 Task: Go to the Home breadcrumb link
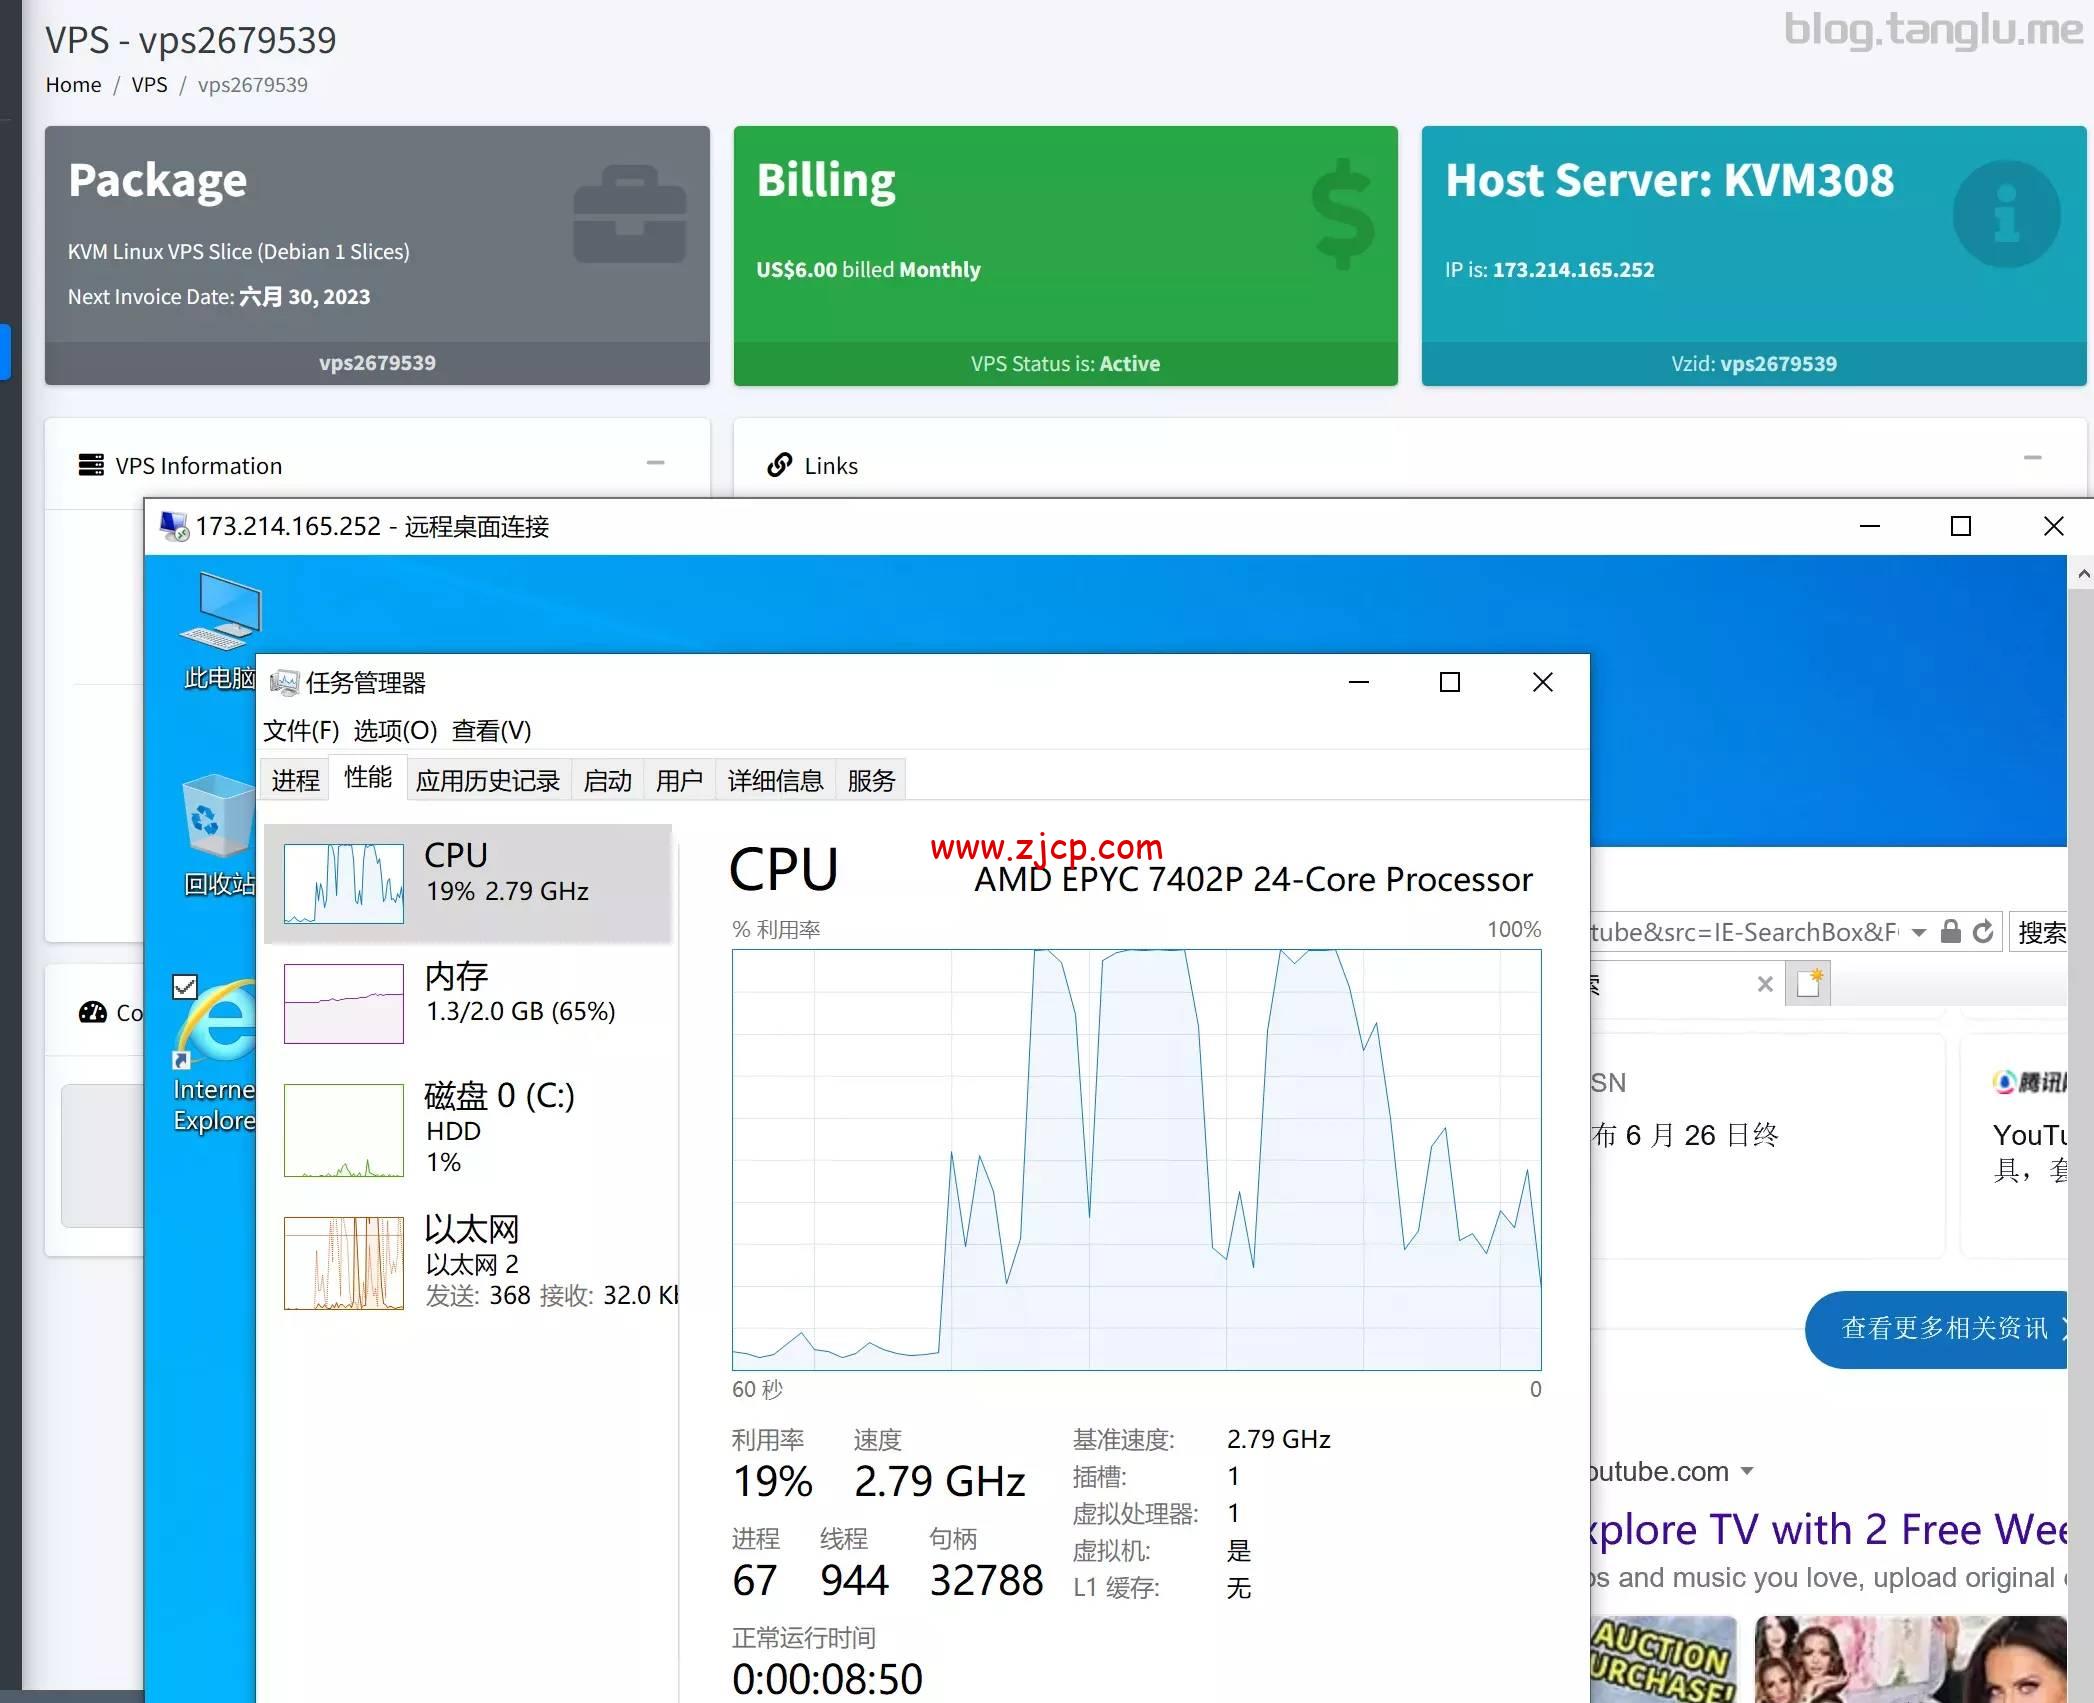(73, 85)
